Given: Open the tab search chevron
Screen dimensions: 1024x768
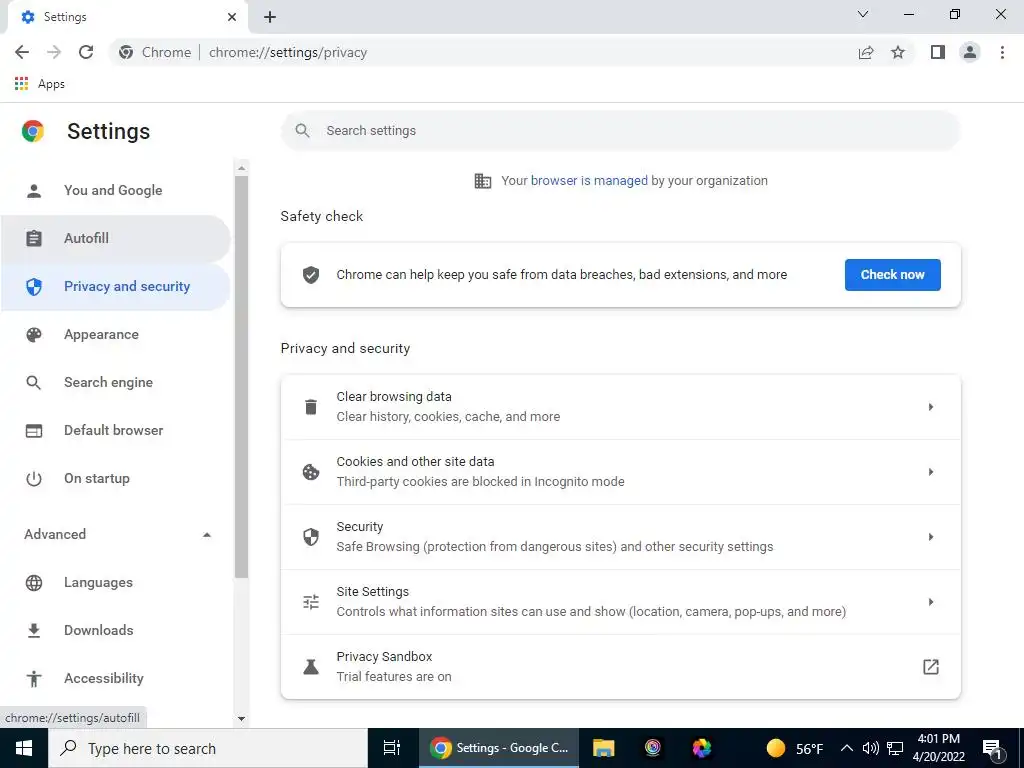Looking at the screenshot, I should [x=863, y=14].
